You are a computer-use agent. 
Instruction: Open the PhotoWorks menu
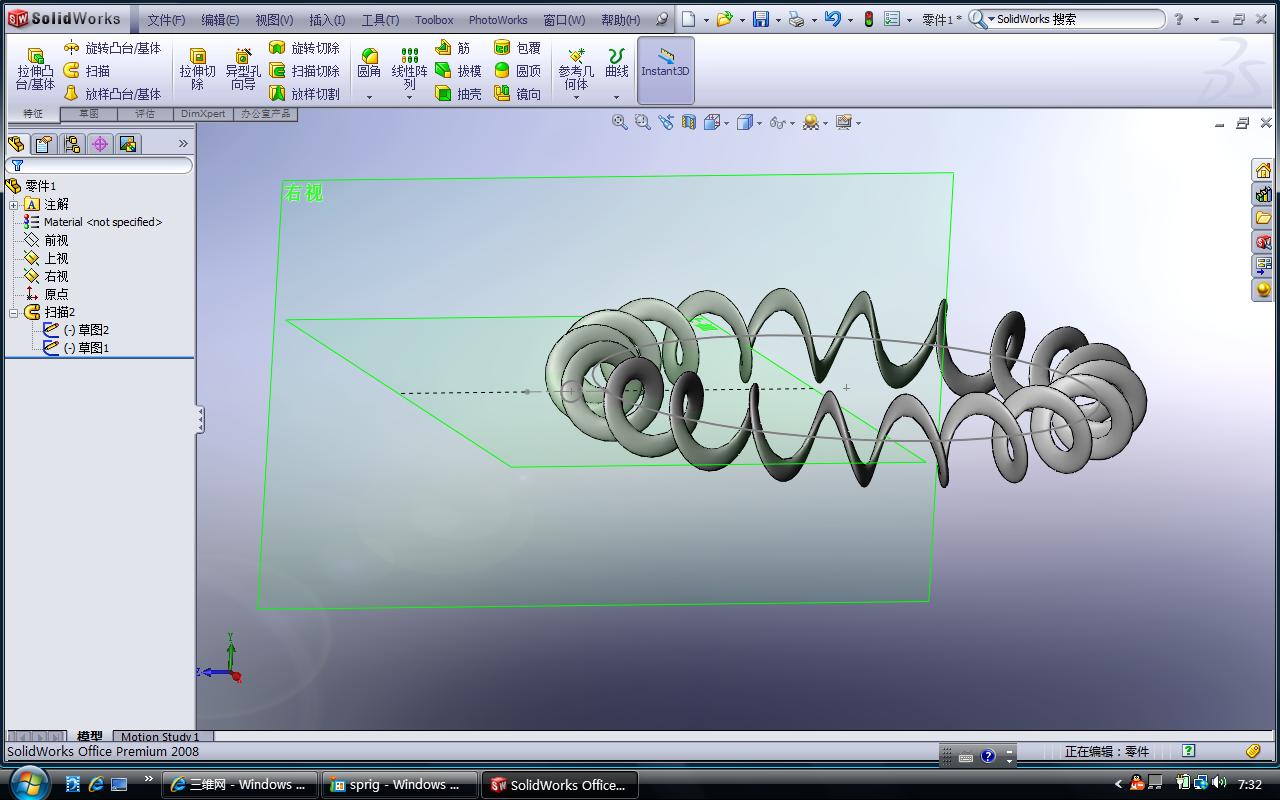[498, 20]
